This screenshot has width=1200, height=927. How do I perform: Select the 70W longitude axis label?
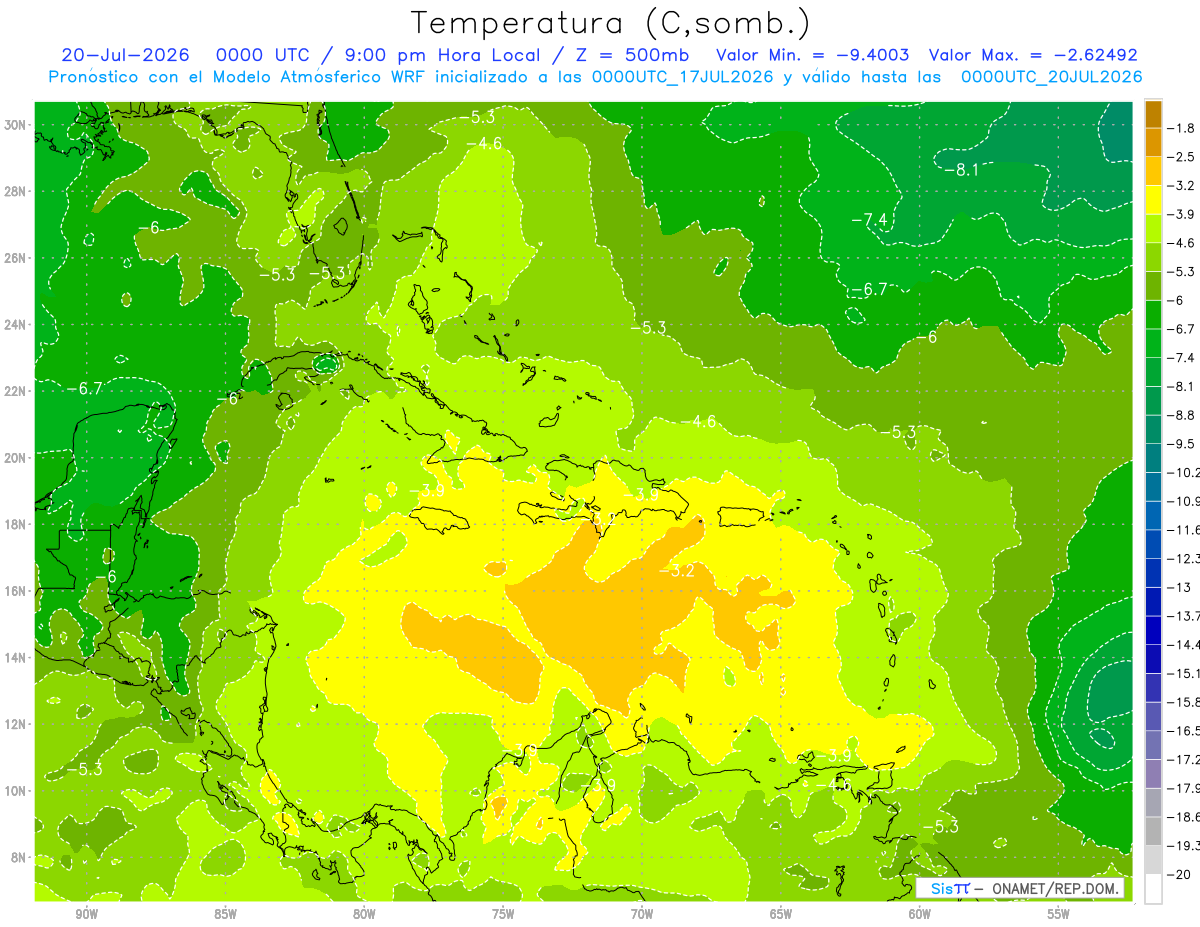point(642,914)
